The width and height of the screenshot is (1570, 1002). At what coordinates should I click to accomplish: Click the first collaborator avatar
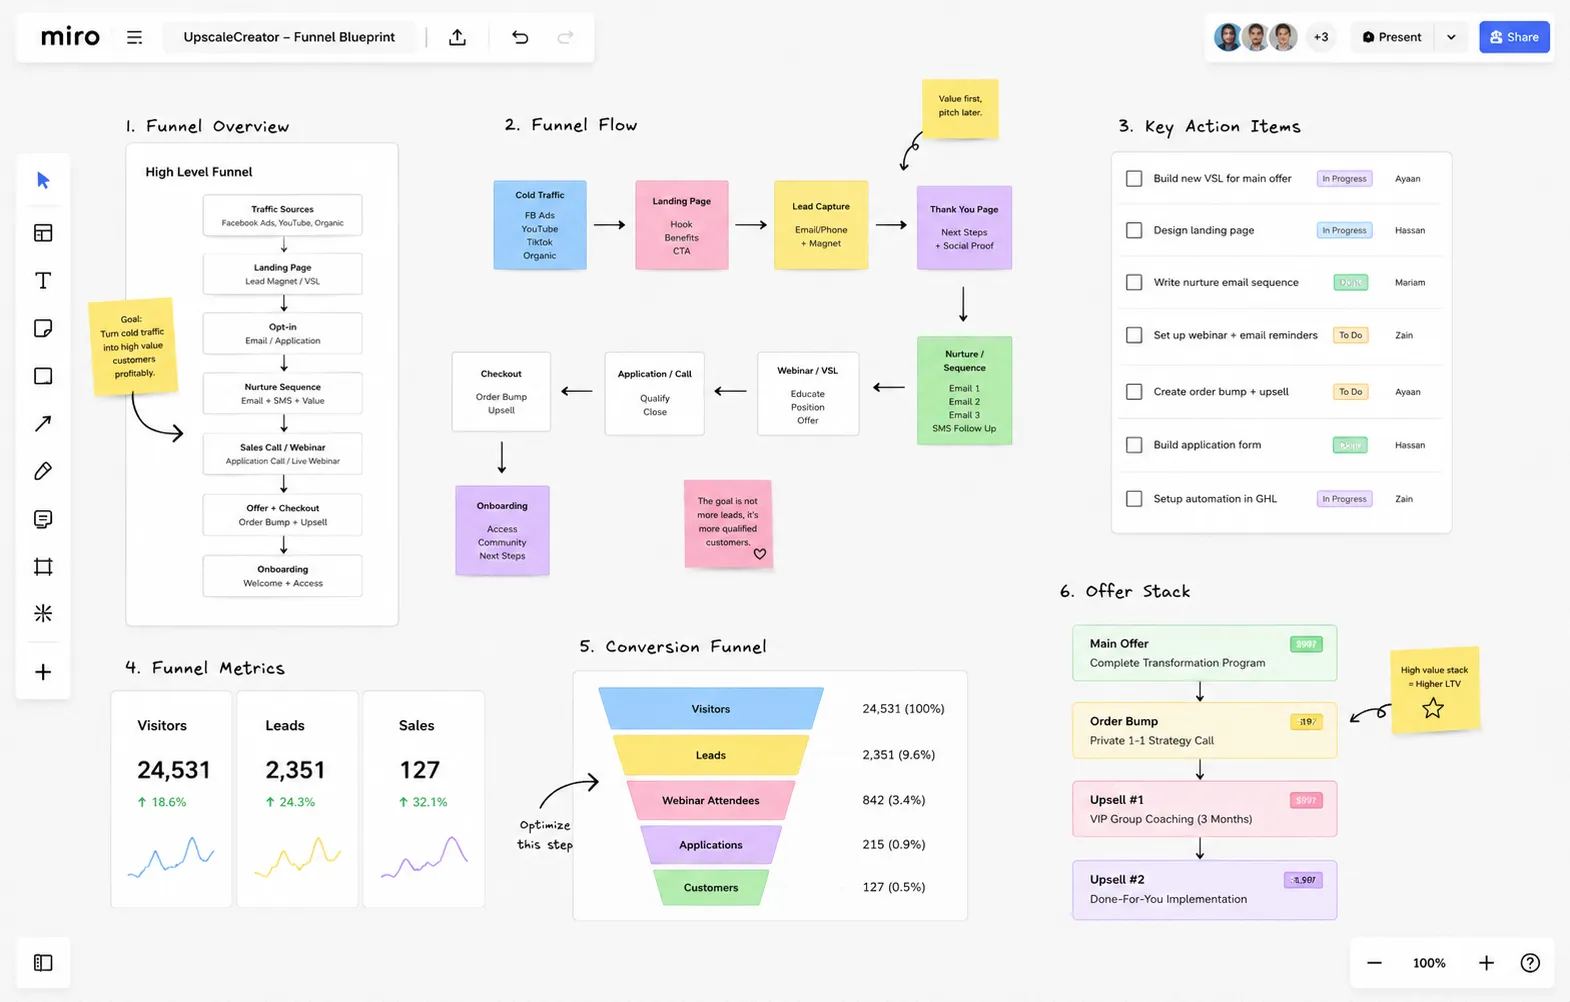(1228, 37)
